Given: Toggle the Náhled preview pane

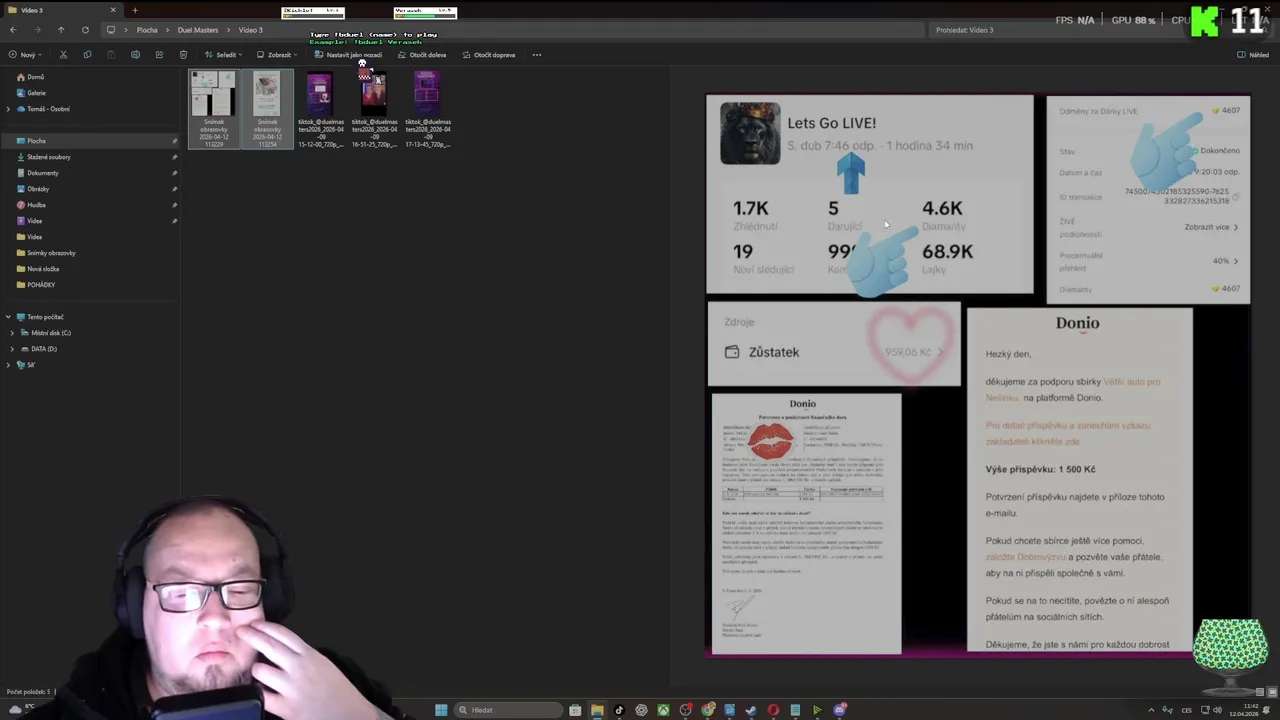Looking at the screenshot, I should click(x=1253, y=55).
